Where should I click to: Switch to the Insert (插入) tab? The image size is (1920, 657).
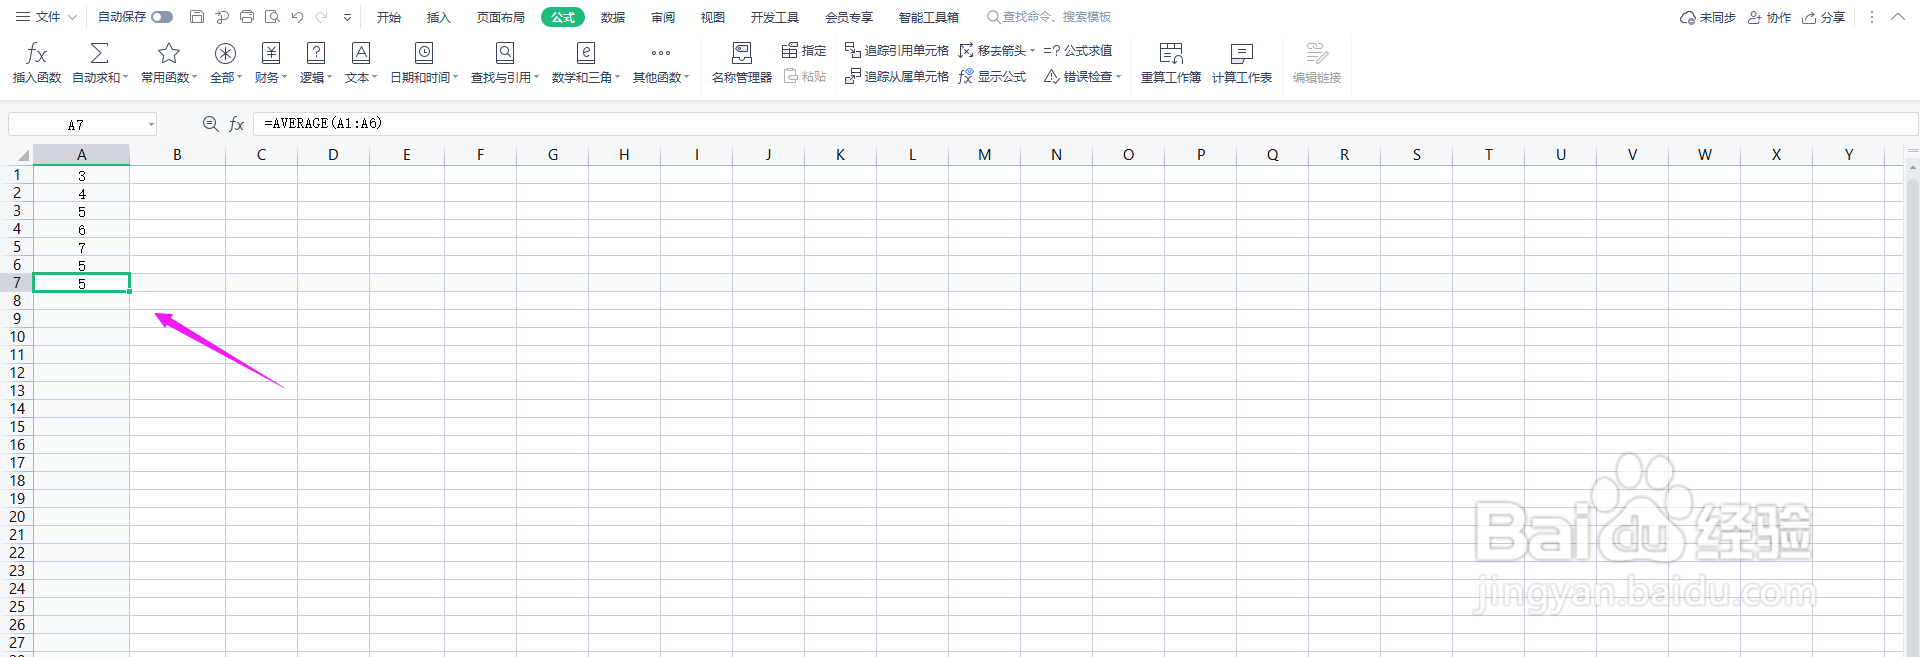439,17
